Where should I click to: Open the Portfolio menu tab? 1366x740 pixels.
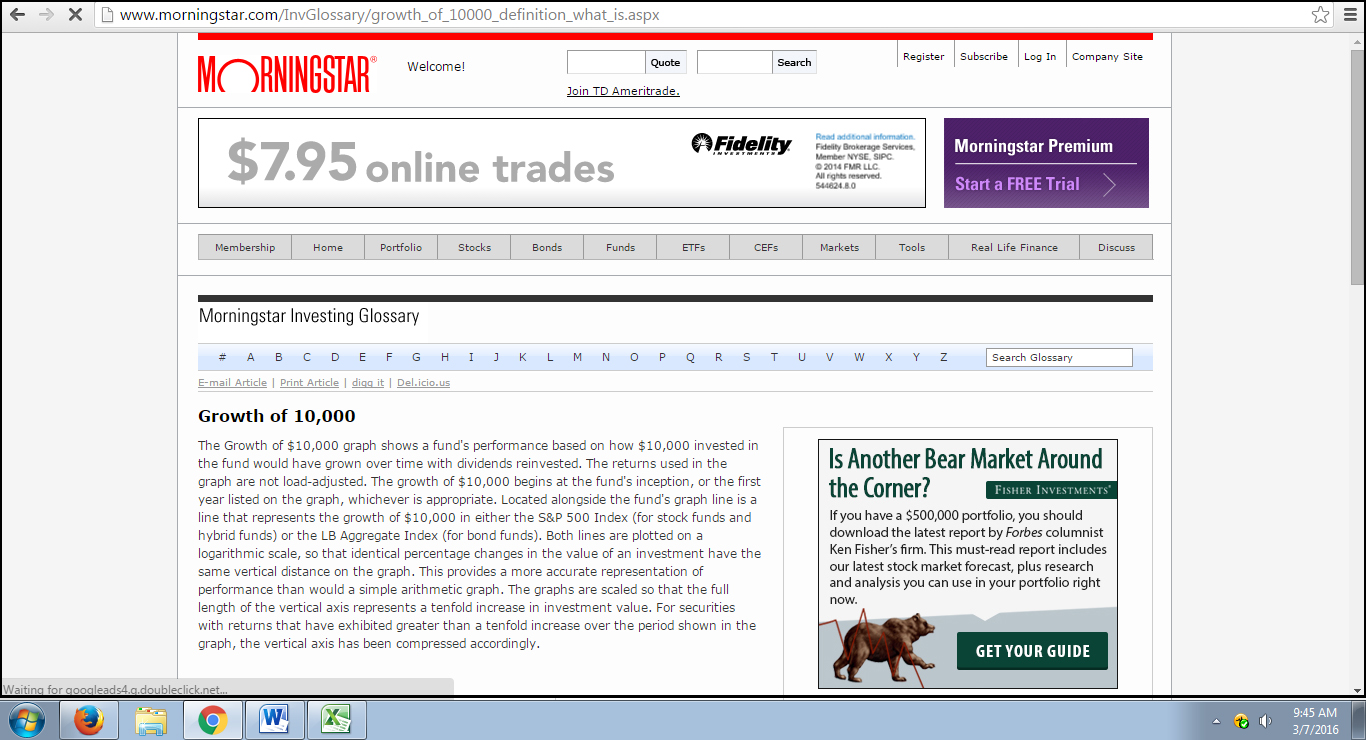401,247
